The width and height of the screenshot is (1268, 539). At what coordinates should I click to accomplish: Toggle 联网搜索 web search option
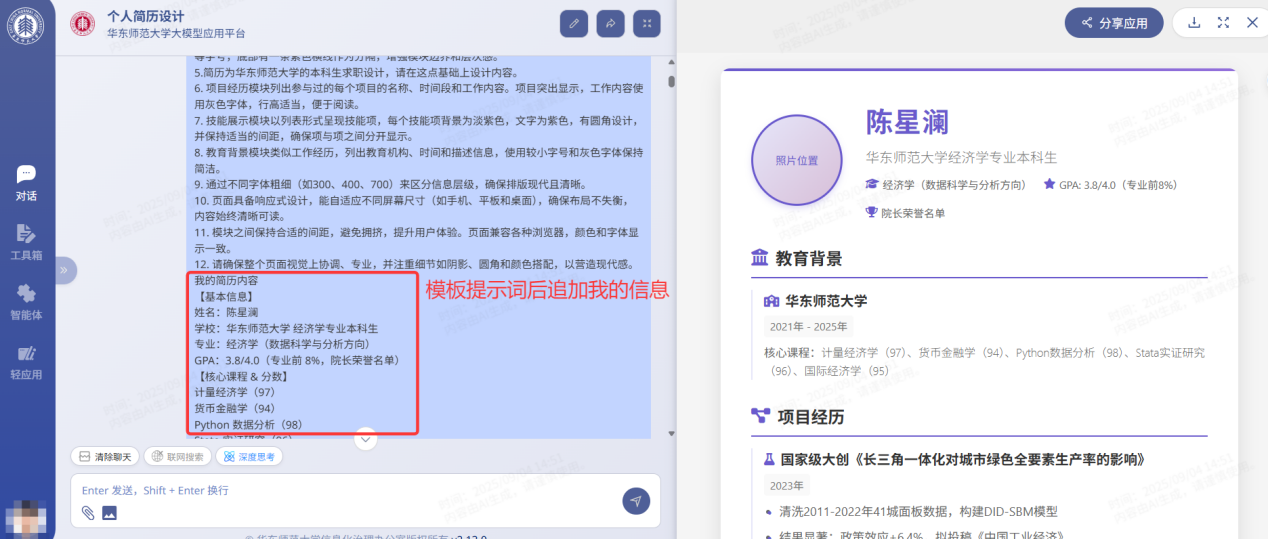(177, 457)
